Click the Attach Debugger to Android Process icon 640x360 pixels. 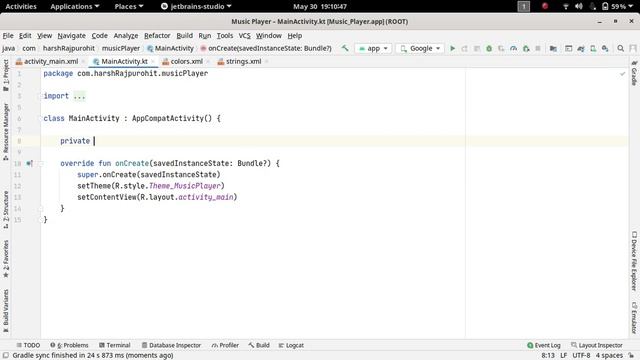click(x=526, y=48)
